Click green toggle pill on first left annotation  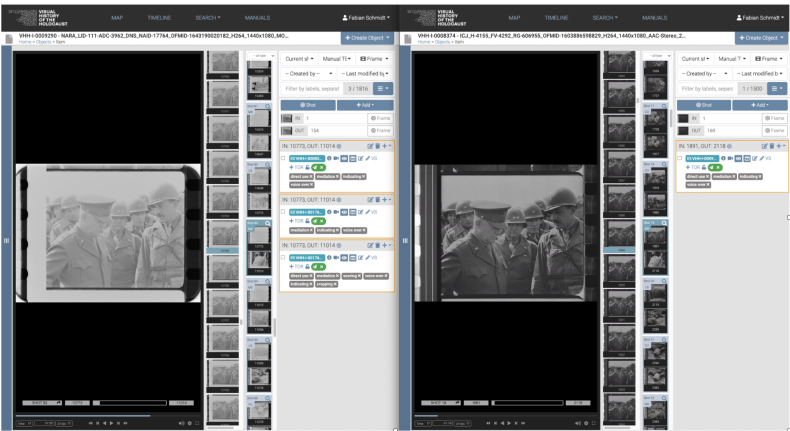pyautogui.click(x=318, y=167)
